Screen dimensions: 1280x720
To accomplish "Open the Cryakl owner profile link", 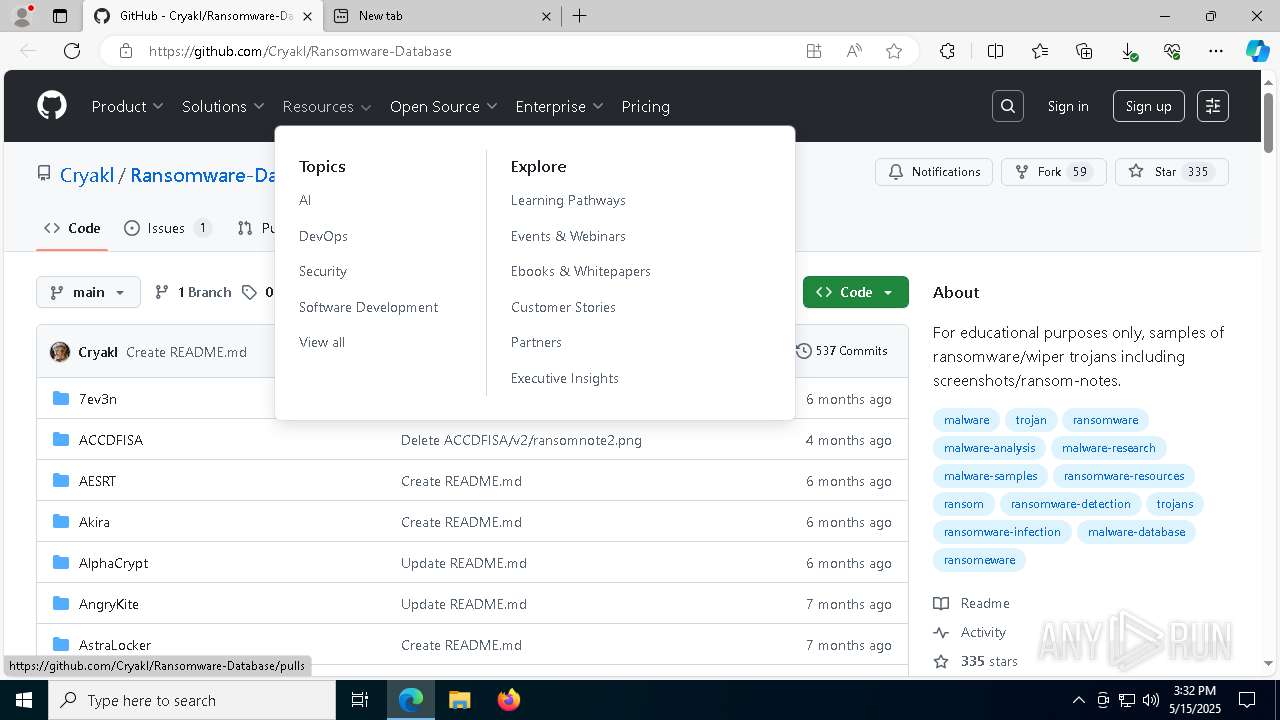I will (87, 175).
